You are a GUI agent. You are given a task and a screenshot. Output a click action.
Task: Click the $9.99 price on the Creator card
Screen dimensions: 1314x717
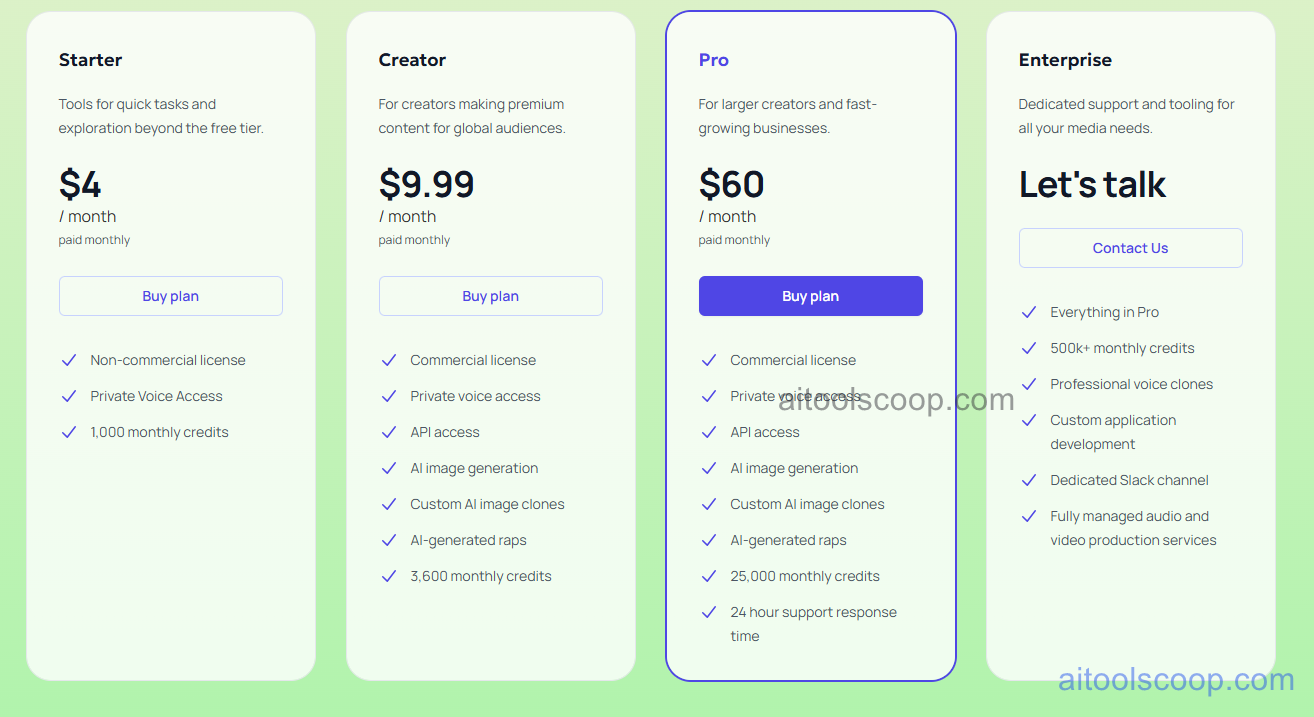pyautogui.click(x=426, y=185)
